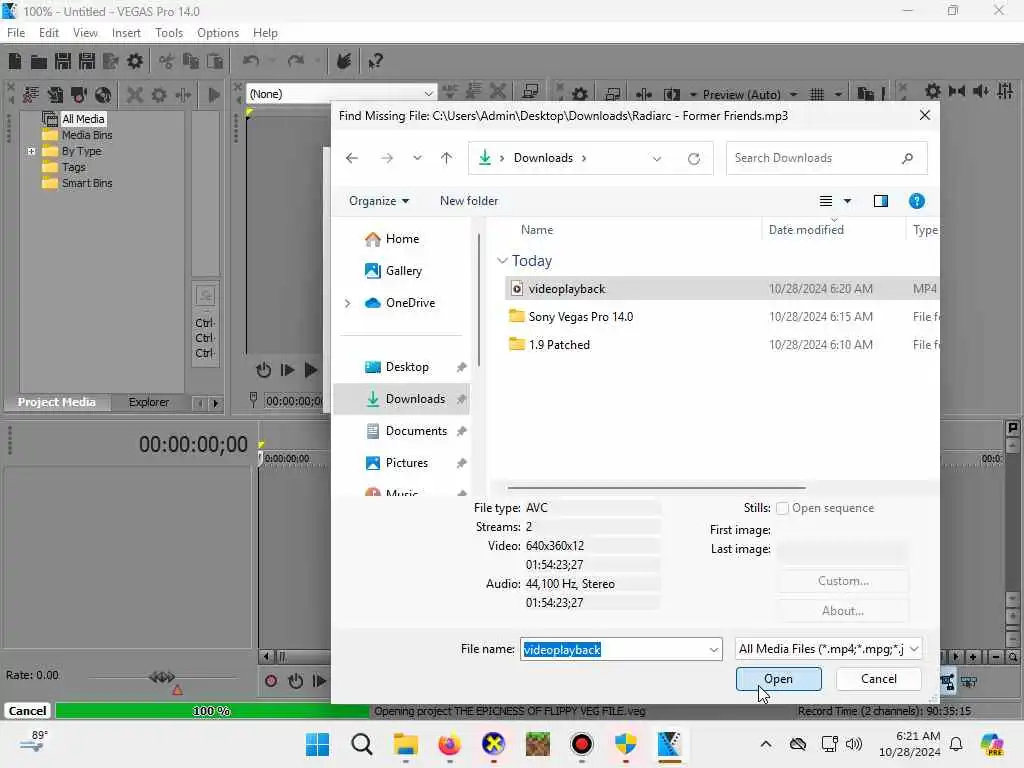Click the Cut scissors icon in VEGAS toolbar
The height and width of the screenshot is (768, 1024).
[167, 61]
